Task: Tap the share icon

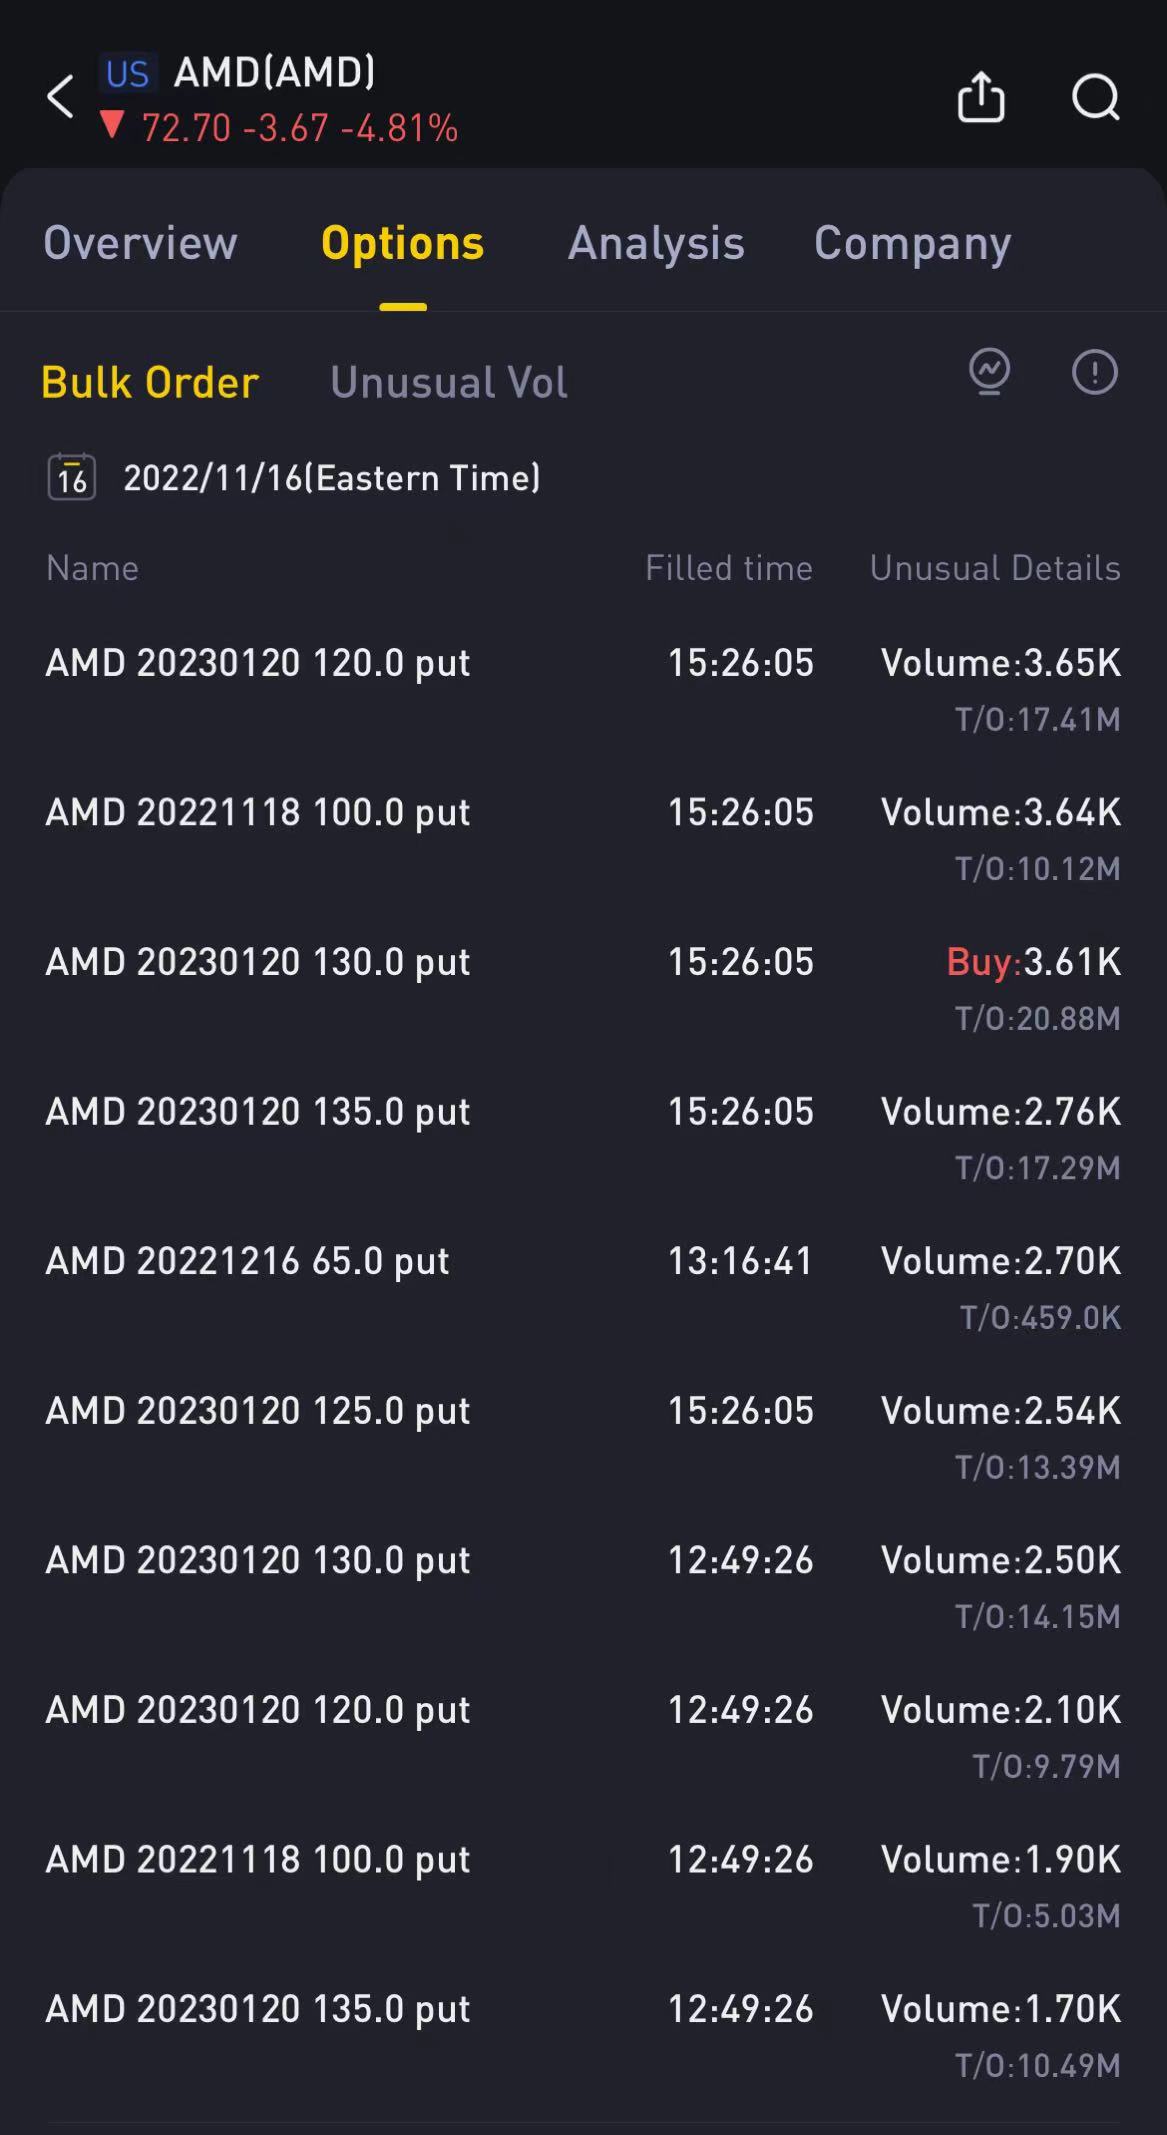Action: pyautogui.click(x=980, y=97)
